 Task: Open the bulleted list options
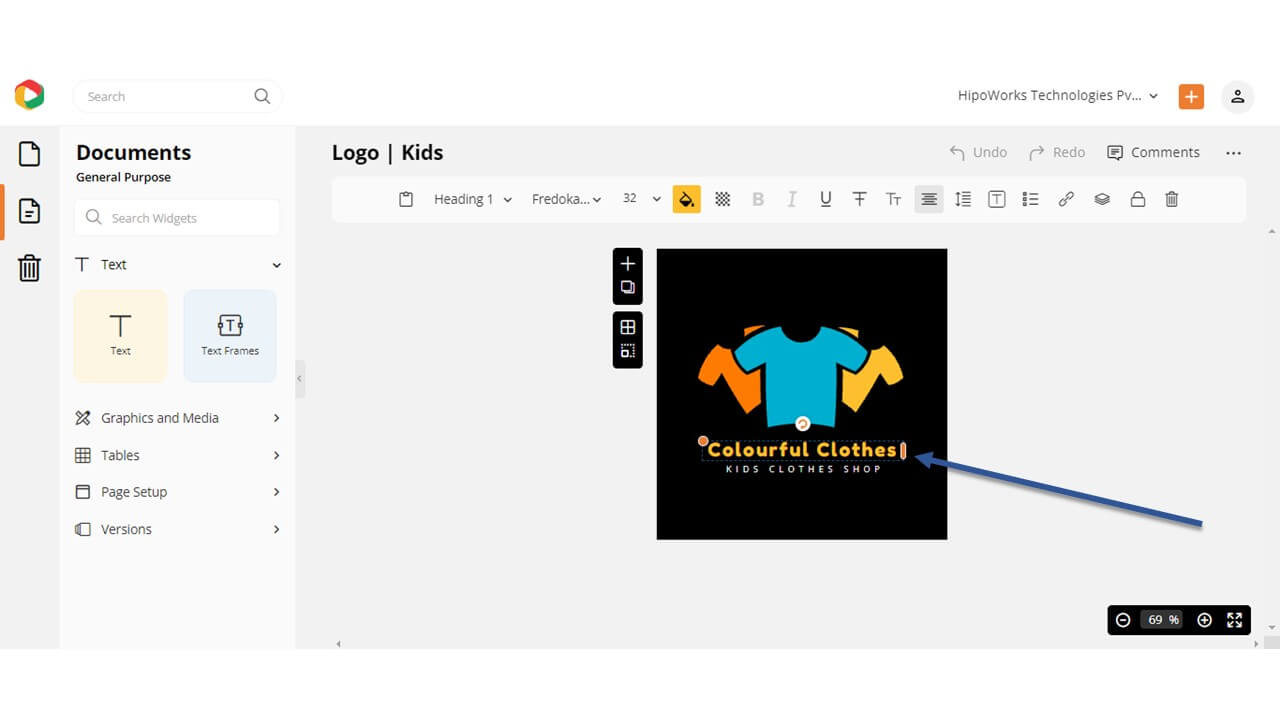coord(1030,199)
